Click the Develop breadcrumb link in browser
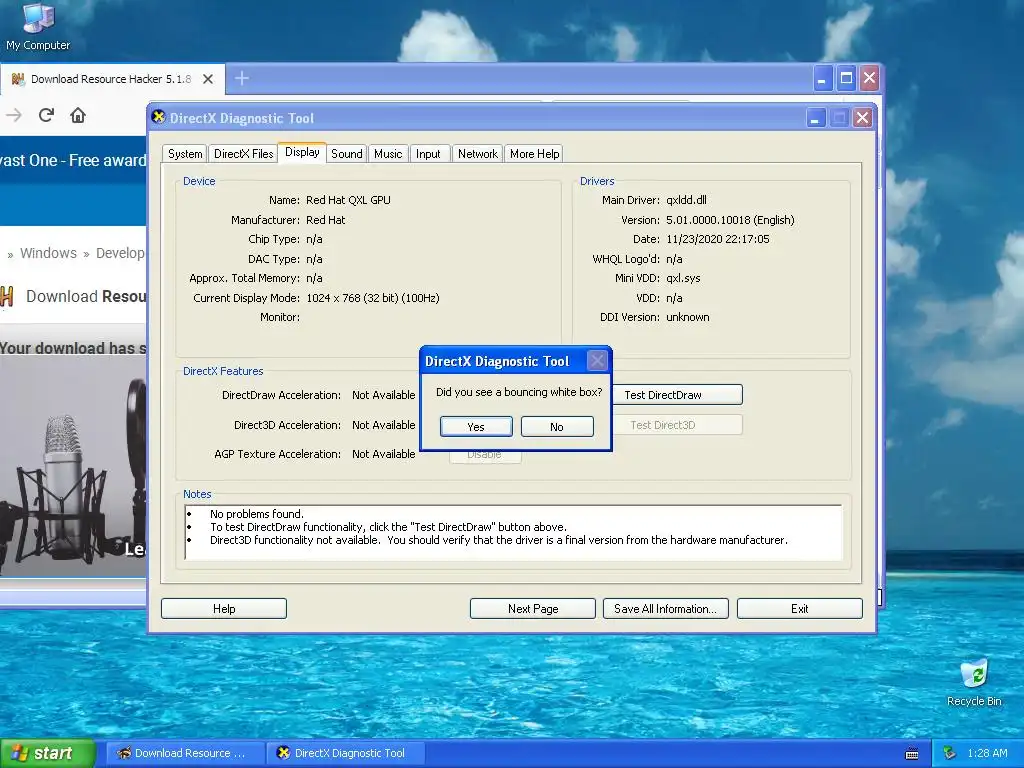The image size is (1024, 768). (x=121, y=253)
